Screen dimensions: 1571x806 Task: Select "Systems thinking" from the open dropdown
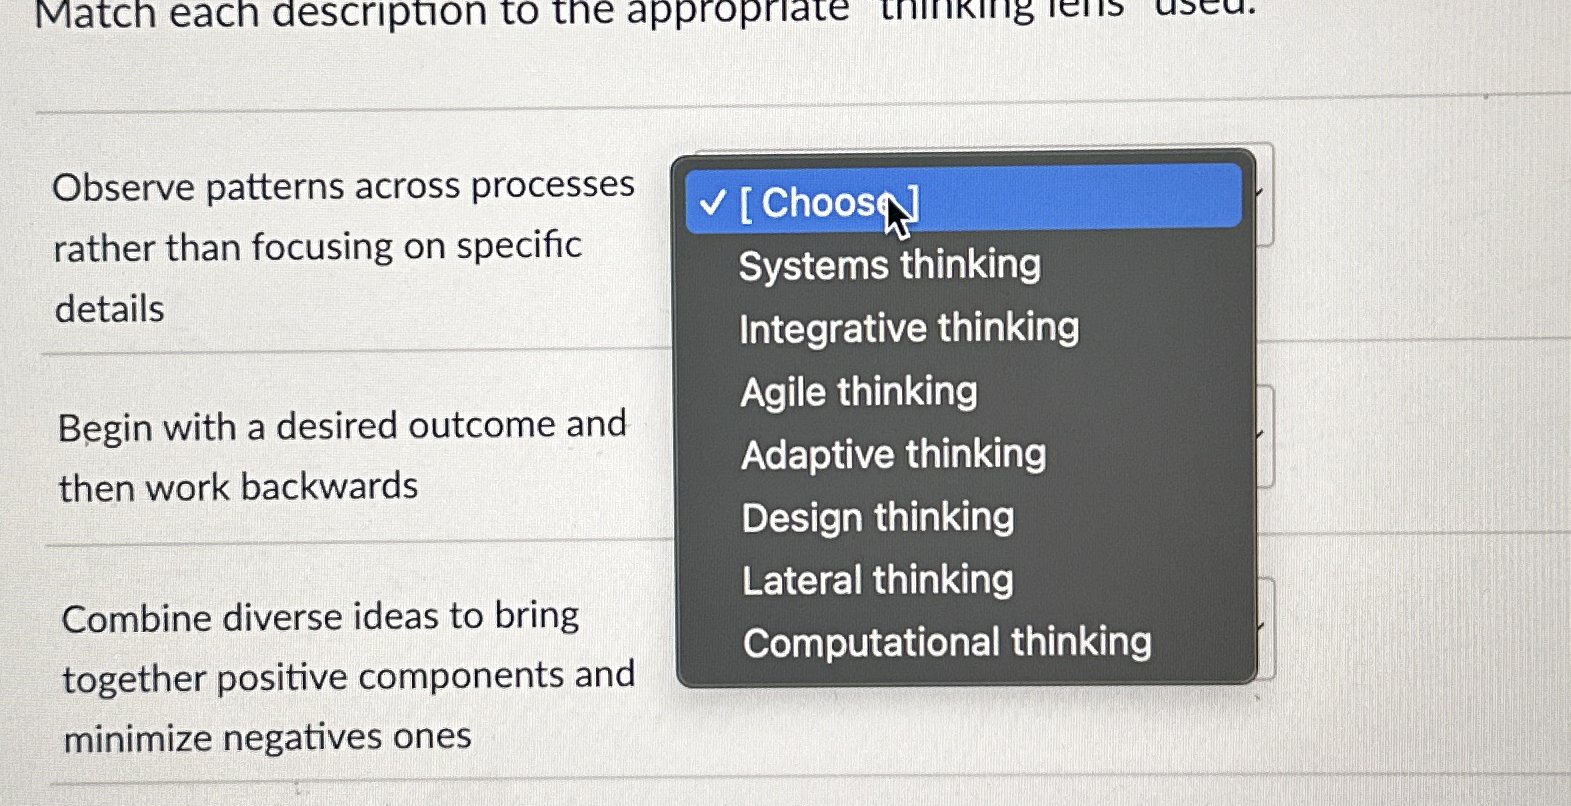(x=888, y=265)
